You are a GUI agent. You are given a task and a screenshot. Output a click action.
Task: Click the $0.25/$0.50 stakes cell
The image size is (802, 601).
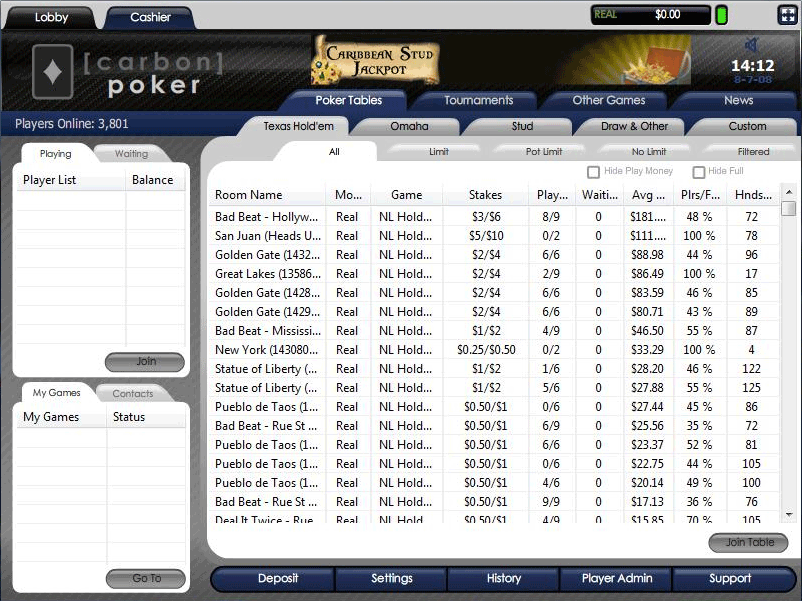point(486,350)
